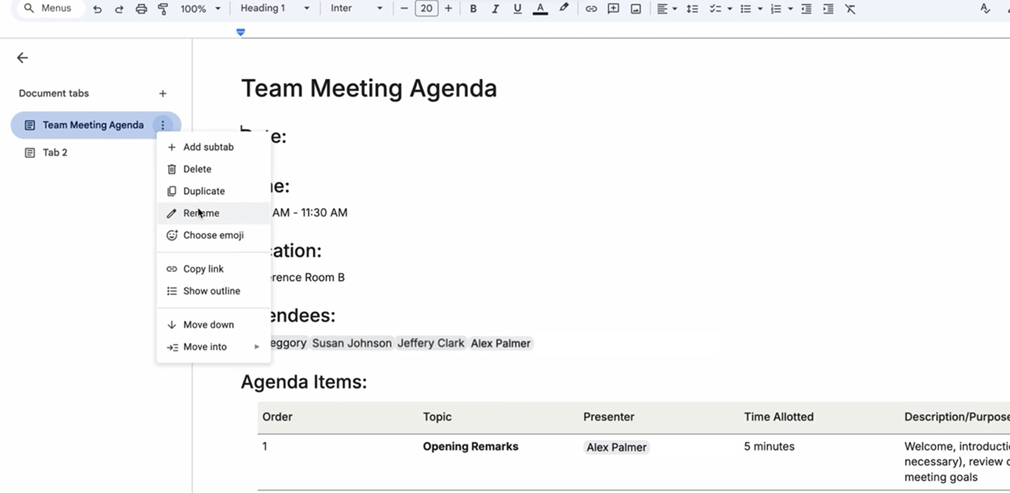
Task: Click the Presenter column header
Action: (609, 417)
